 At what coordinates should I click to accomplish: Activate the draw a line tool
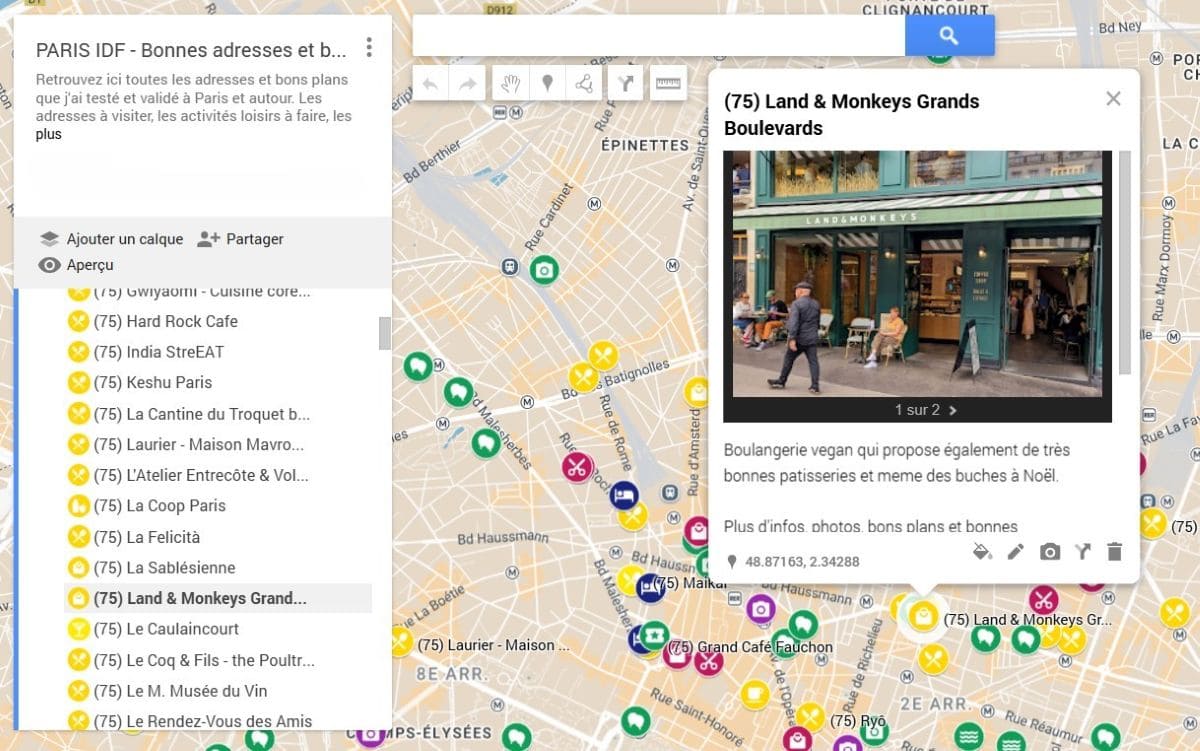click(584, 84)
